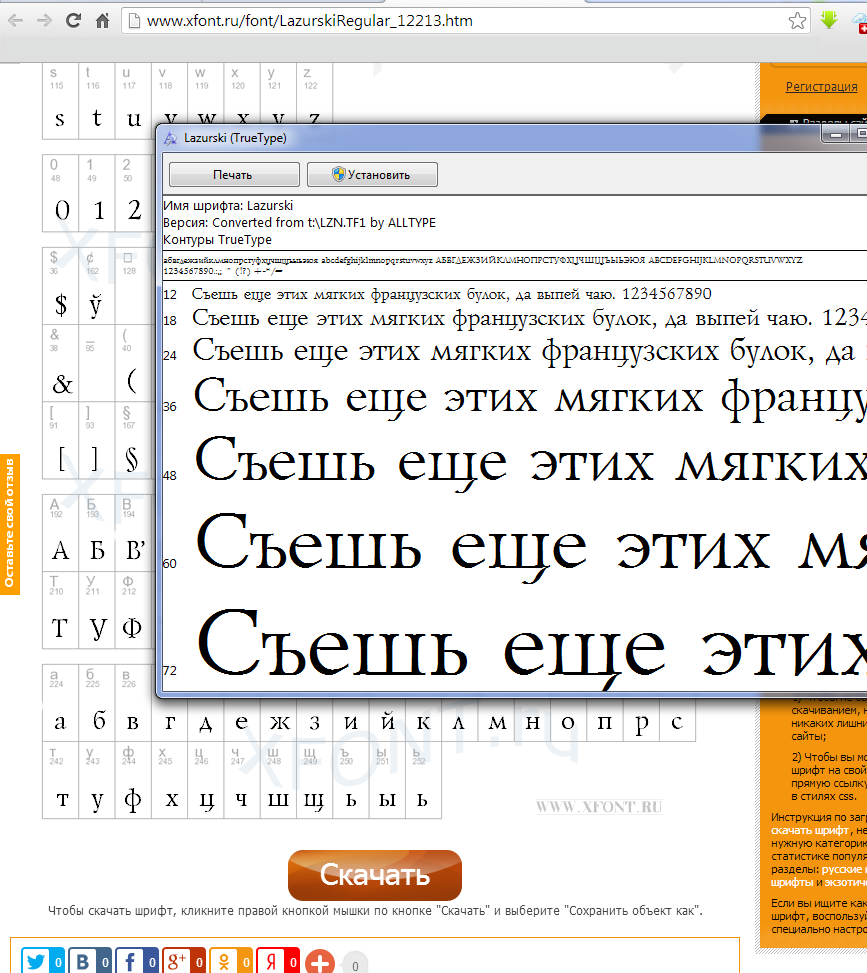867x973 pixels.
Task: Select the 12 point sample line
Action: 451,294
